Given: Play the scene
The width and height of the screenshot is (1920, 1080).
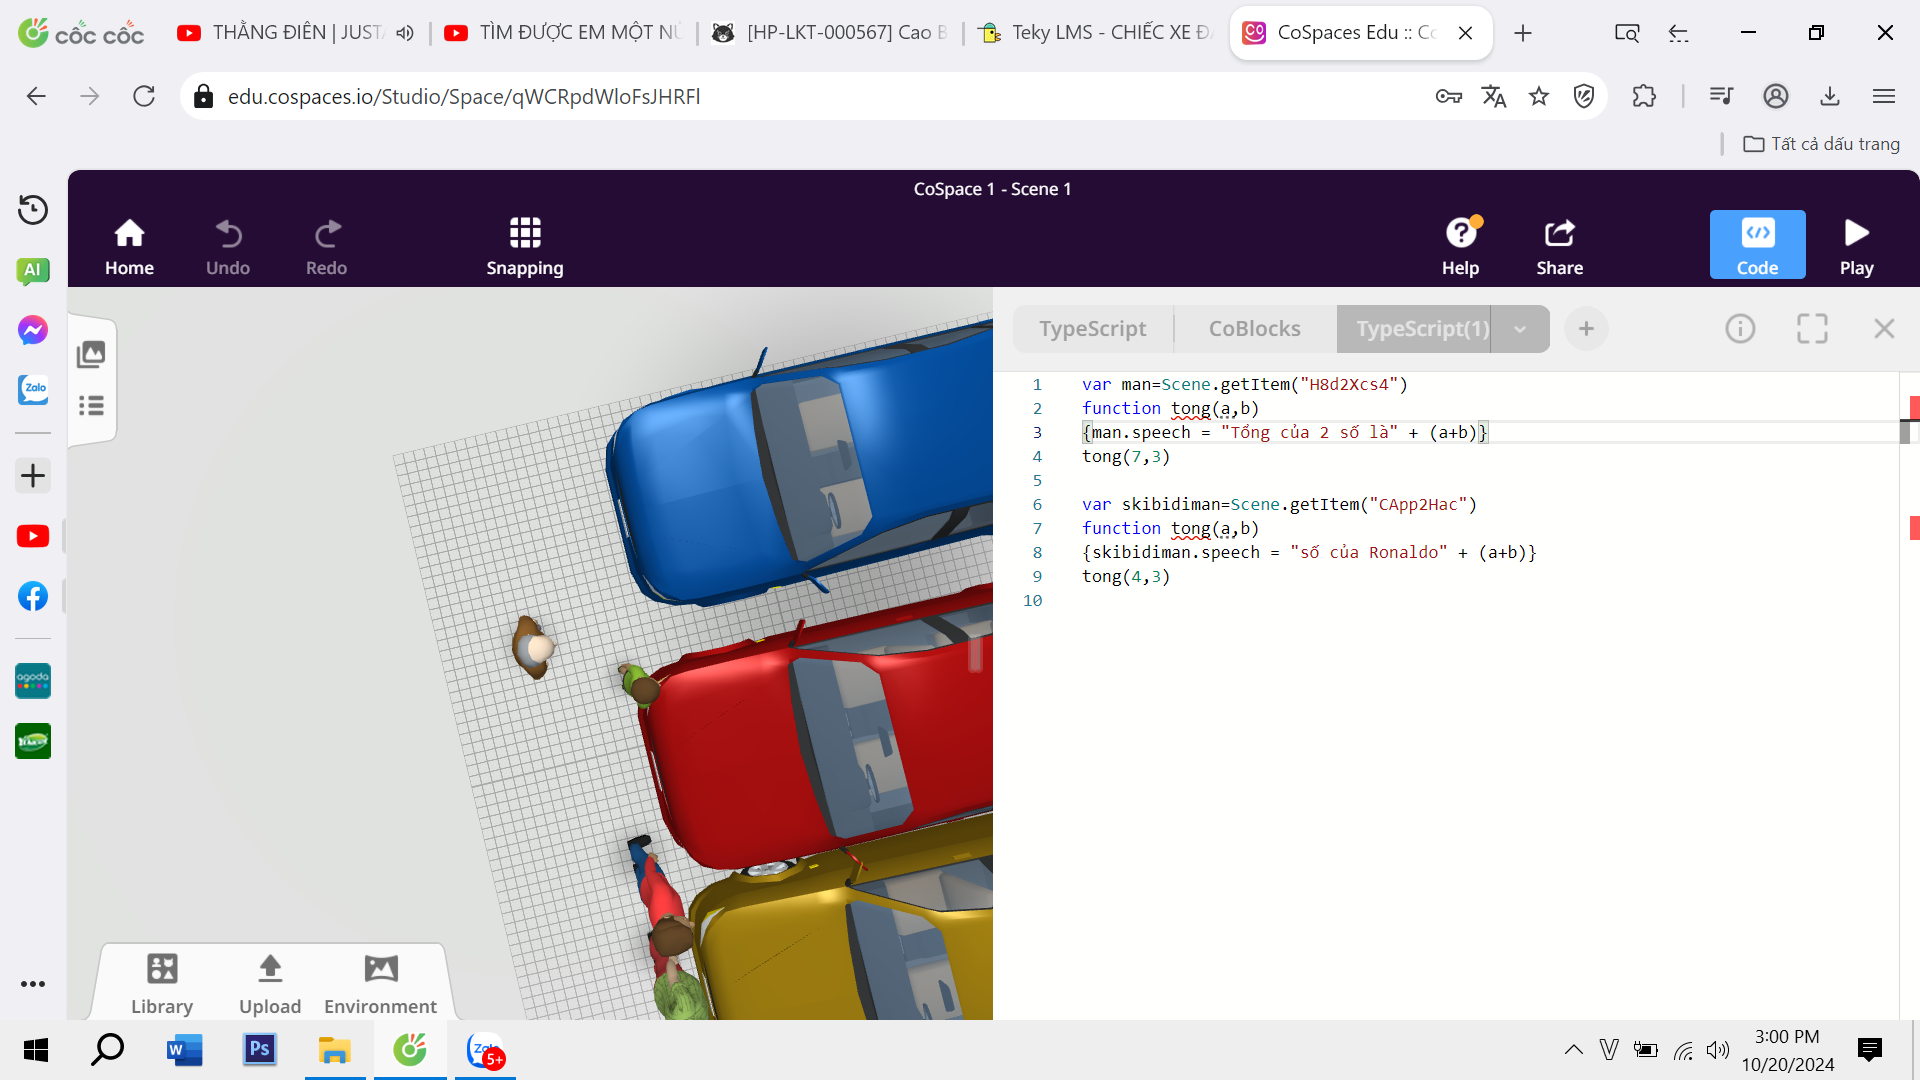Looking at the screenshot, I should point(1856,246).
